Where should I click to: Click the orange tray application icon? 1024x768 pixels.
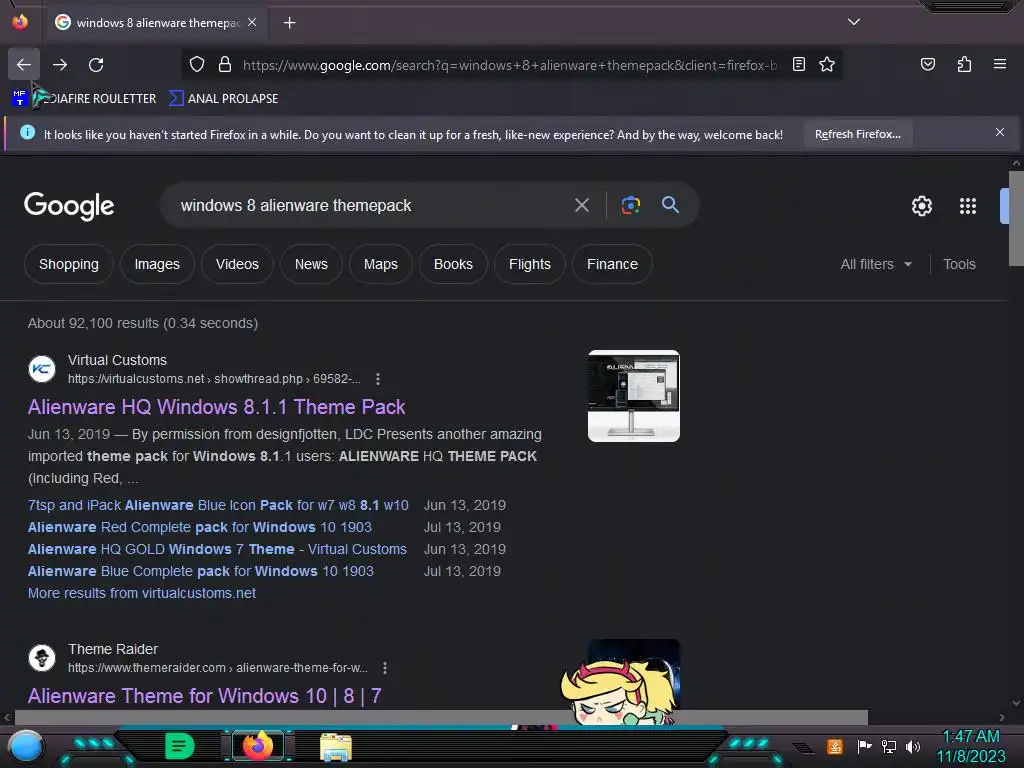pyautogui.click(x=834, y=746)
